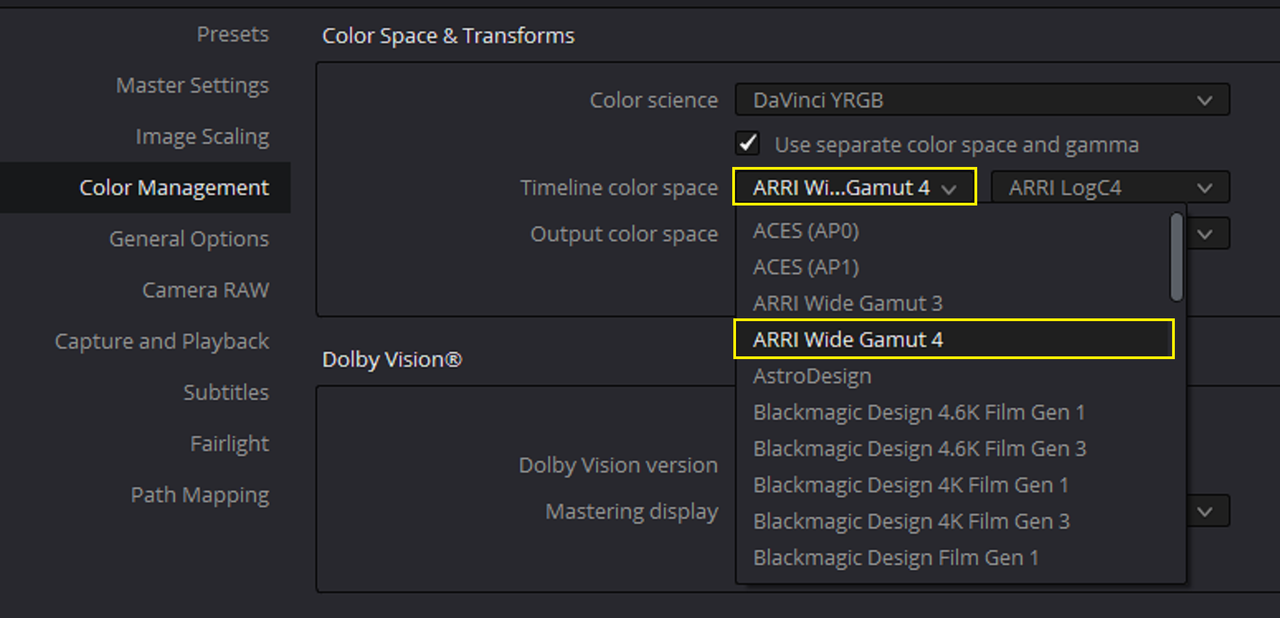Select ARRI Wide Gamut 4 option
Screen dimensions: 1280x618
[954, 339]
